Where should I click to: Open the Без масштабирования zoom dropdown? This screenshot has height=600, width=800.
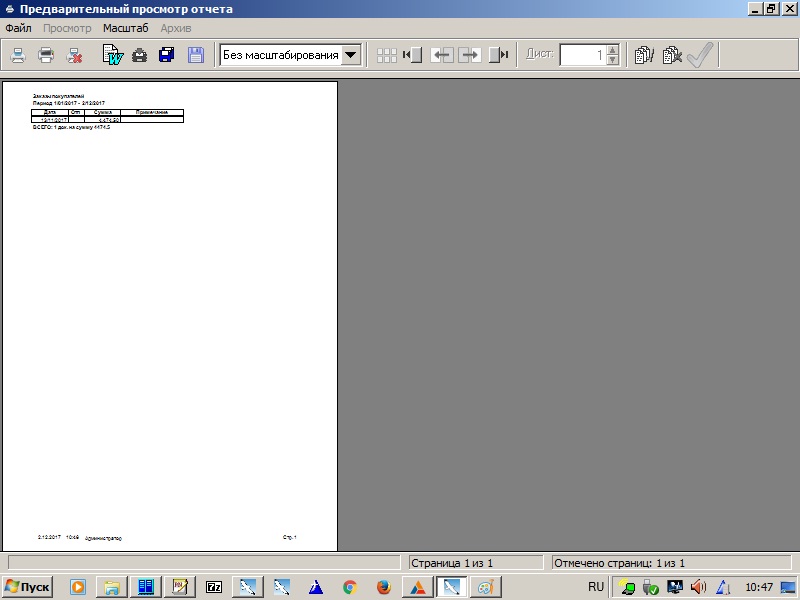tap(351, 55)
